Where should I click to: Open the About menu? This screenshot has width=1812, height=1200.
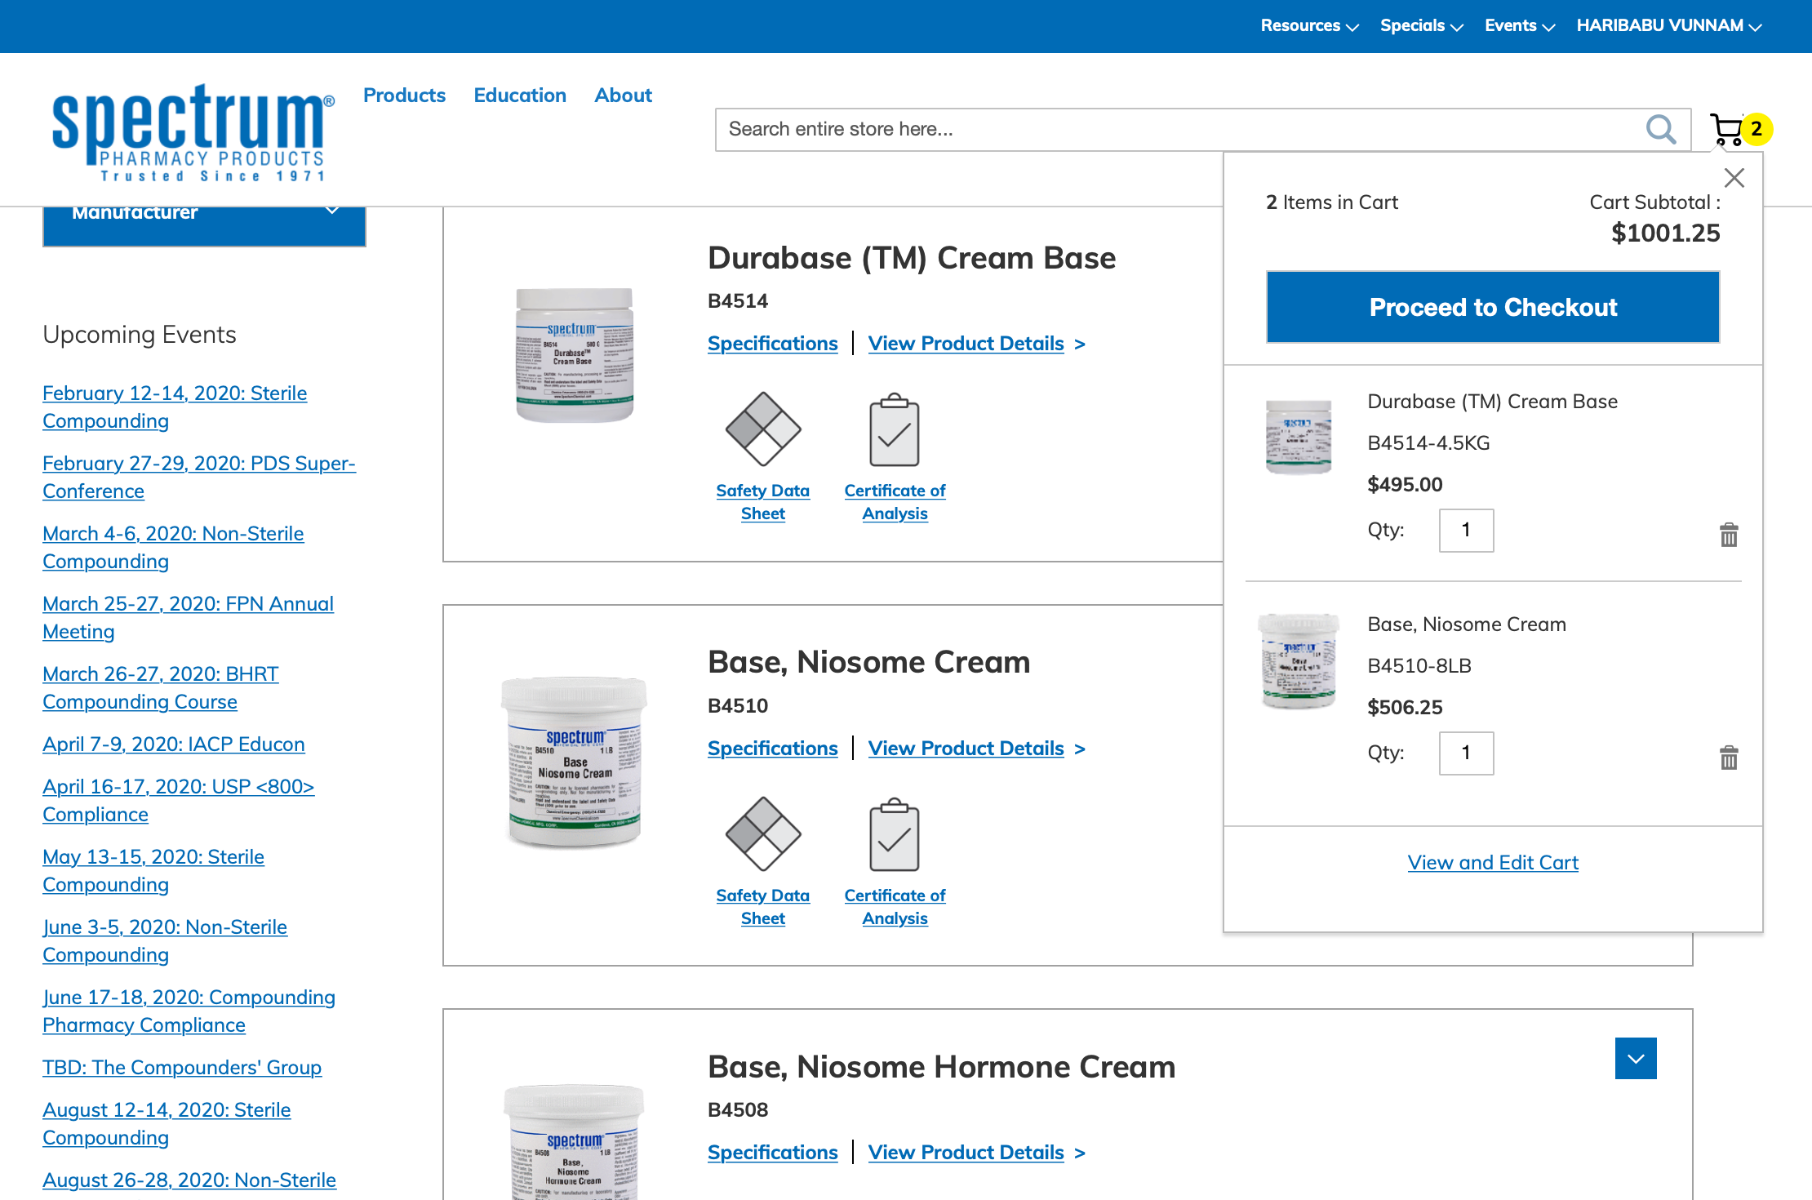(623, 95)
